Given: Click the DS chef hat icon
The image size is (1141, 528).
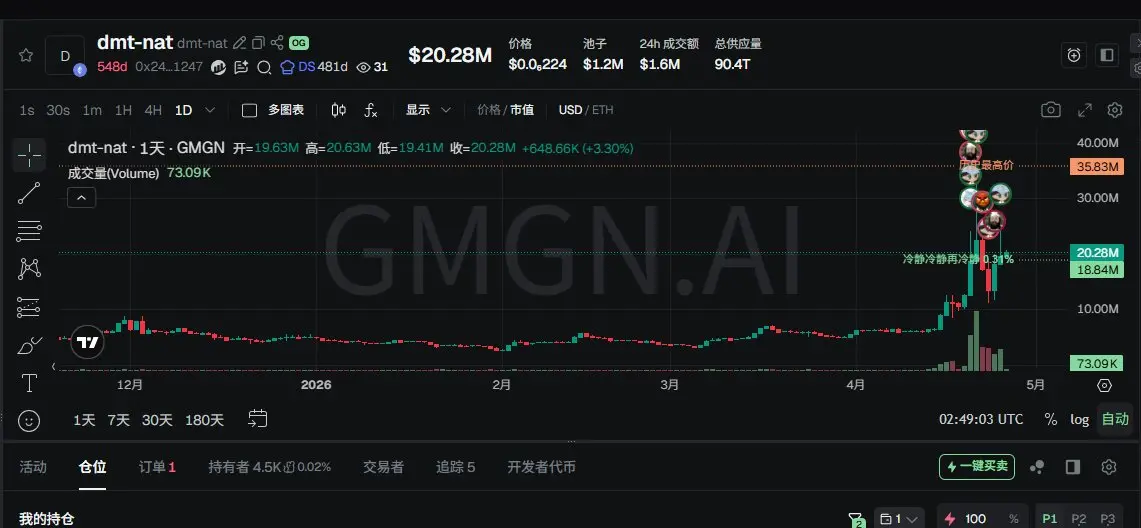Looking at the screenshot, I should (x=287, y=67).
